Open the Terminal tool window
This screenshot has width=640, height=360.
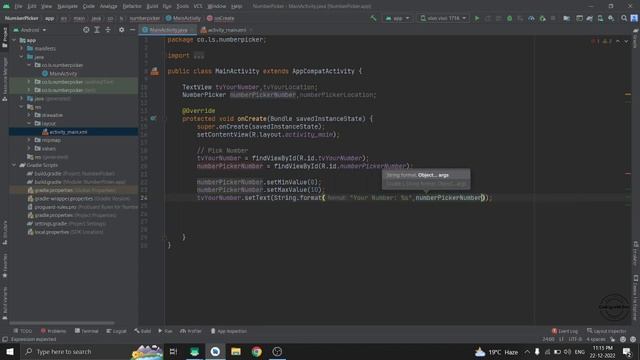87,331
